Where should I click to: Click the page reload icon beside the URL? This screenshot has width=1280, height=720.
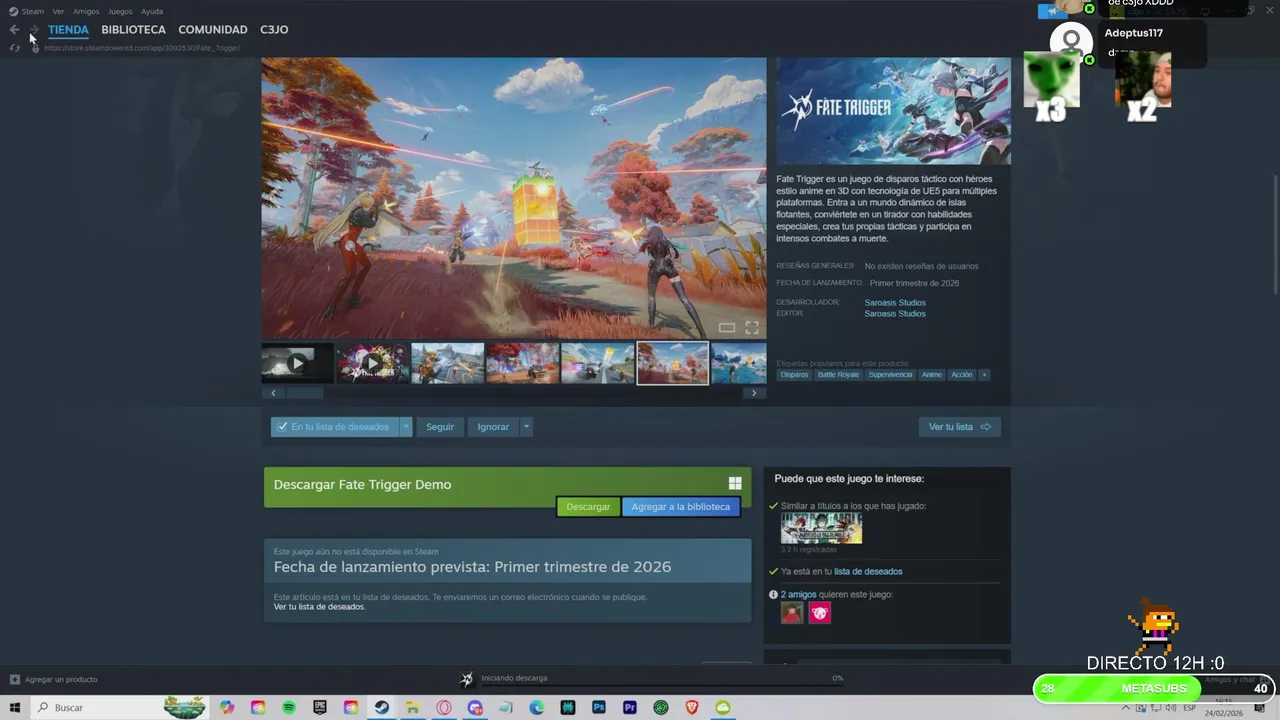pyautogui.click(x=15, y=48)
